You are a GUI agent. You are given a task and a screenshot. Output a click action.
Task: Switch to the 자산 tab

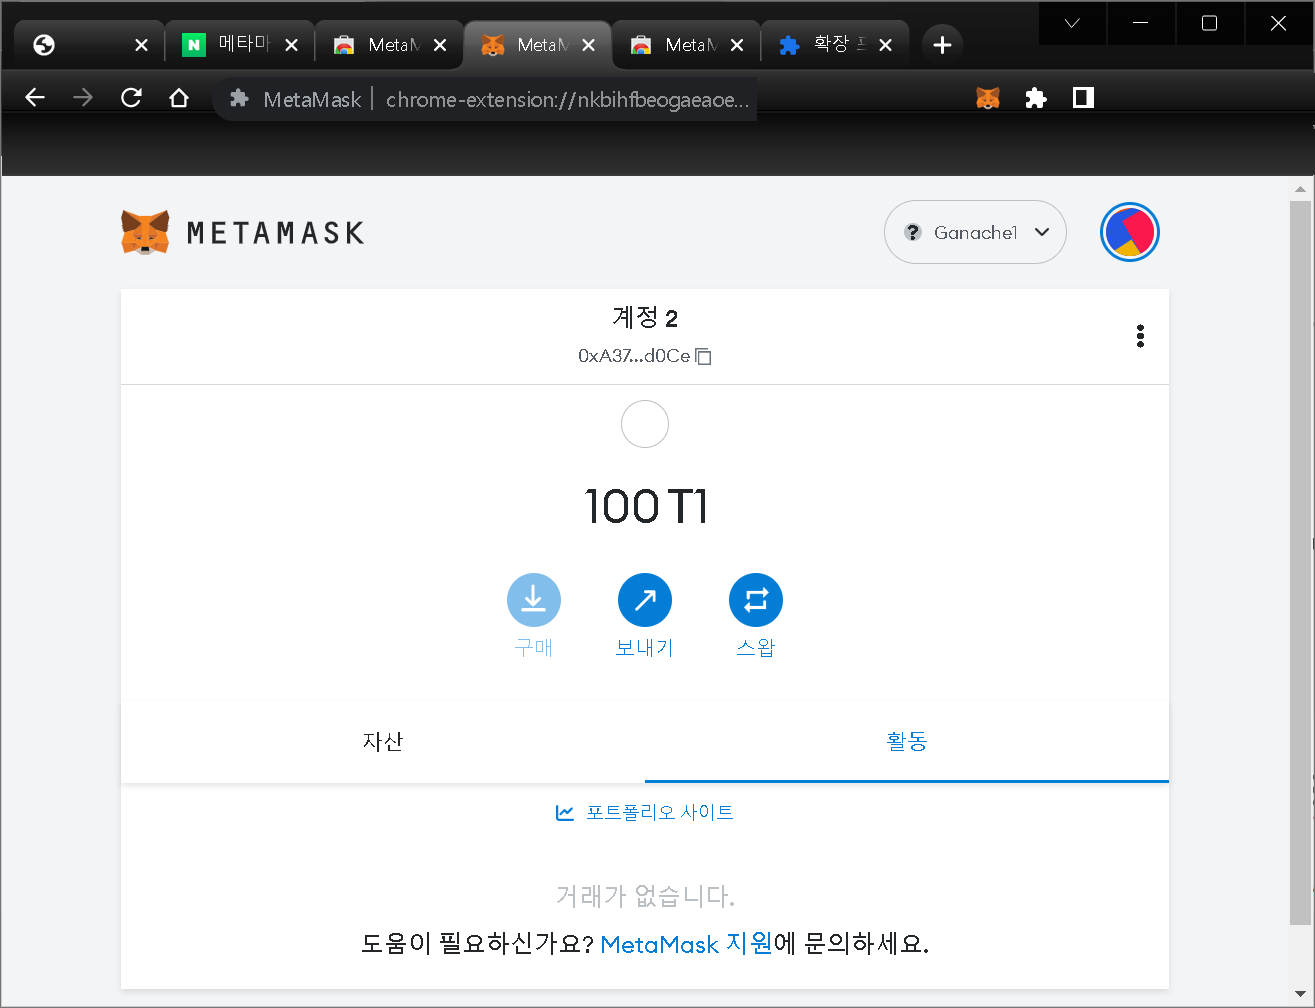point(383,741)
